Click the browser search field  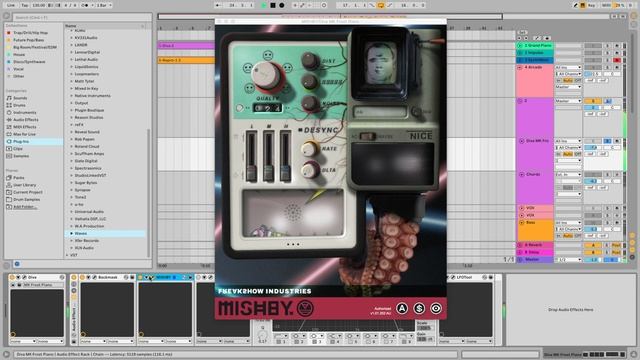tap(82, 18)
